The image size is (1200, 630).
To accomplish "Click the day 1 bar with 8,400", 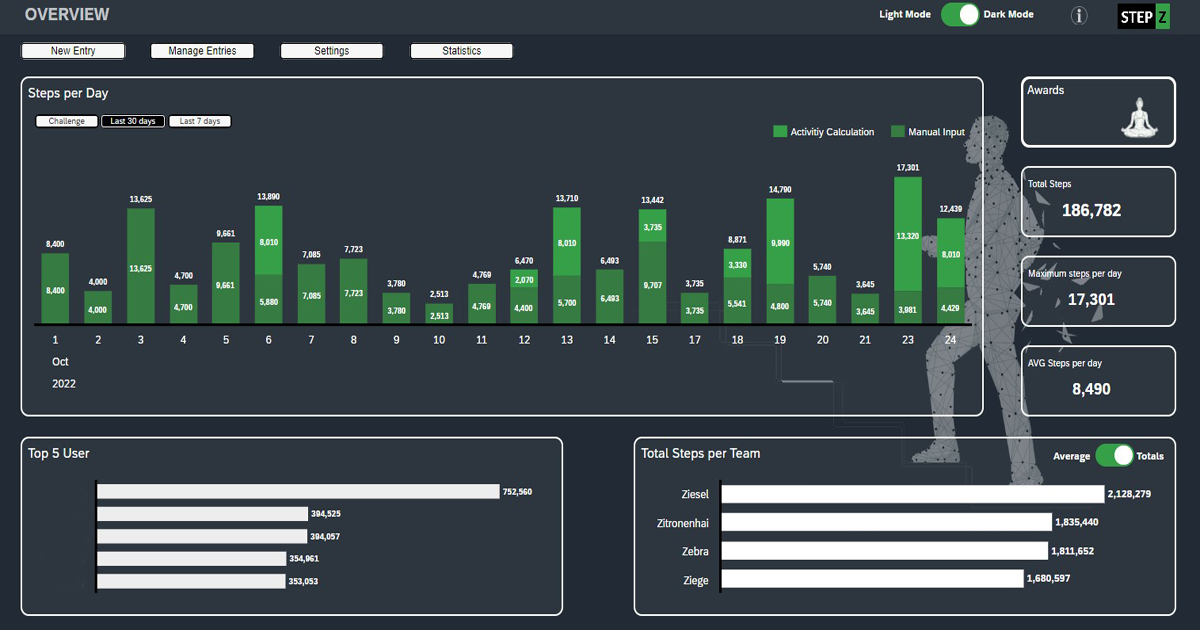I will coord(55,288).
